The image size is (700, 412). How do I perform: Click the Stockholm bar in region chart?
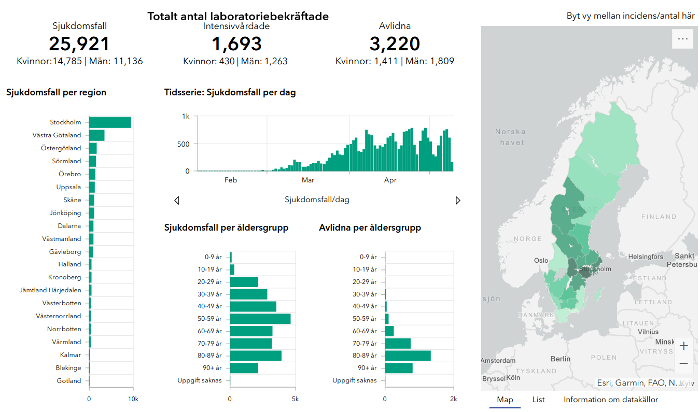click(110, 122)
